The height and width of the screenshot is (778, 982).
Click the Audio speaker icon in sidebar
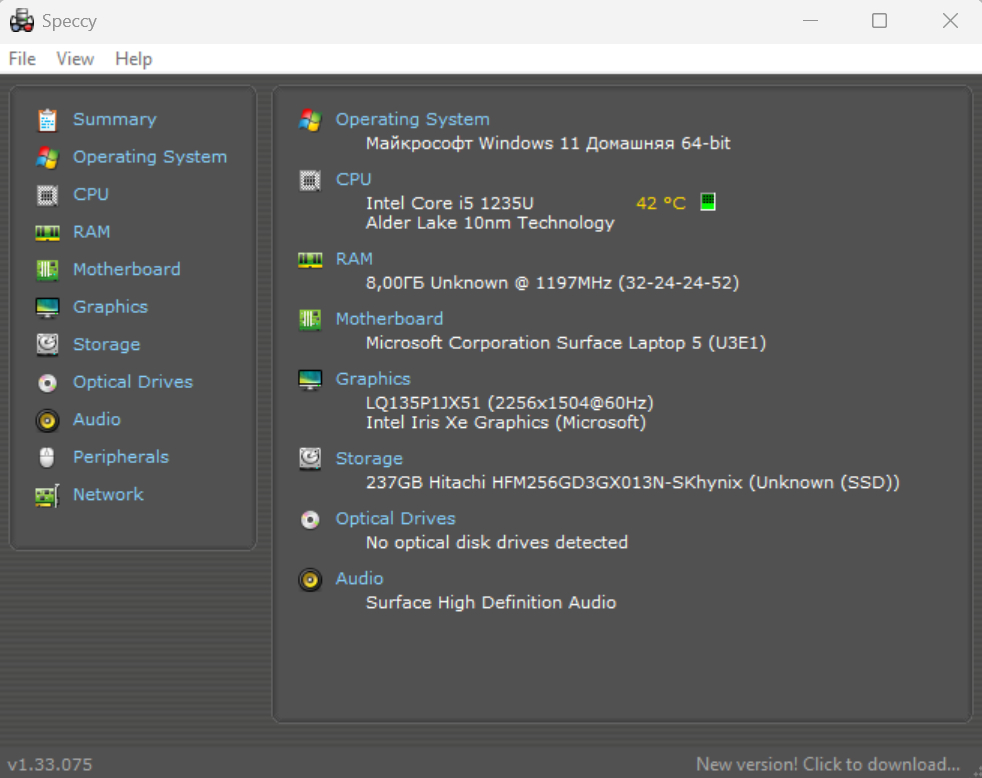click(47, 420)
